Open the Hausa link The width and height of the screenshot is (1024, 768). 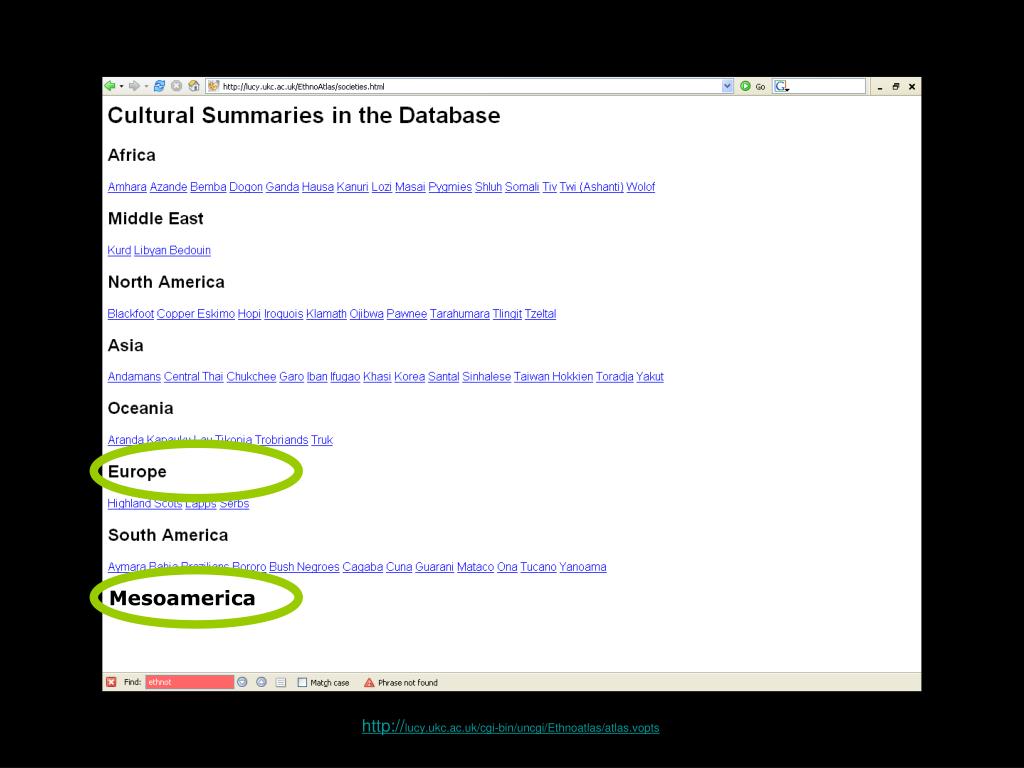[x=317, y=187]
